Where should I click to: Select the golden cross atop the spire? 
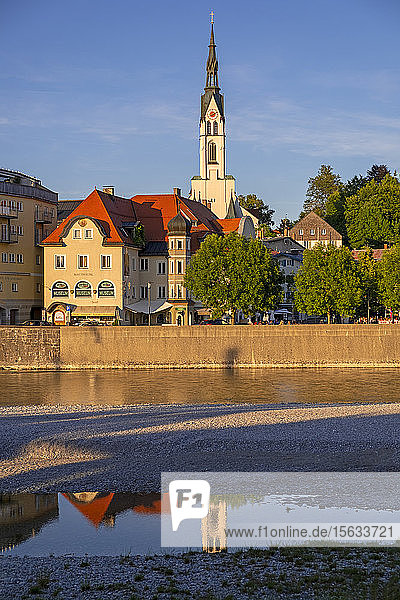point(212,16)
